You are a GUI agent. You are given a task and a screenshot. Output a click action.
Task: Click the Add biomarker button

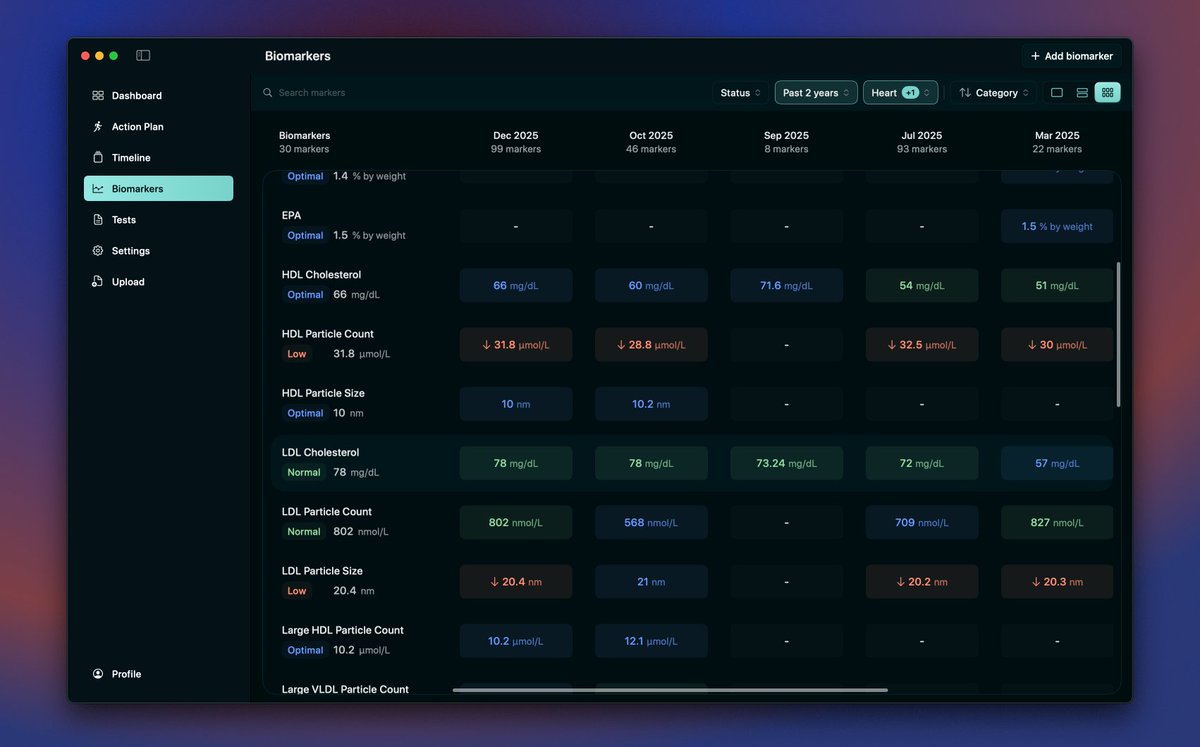pos(1071,56)
